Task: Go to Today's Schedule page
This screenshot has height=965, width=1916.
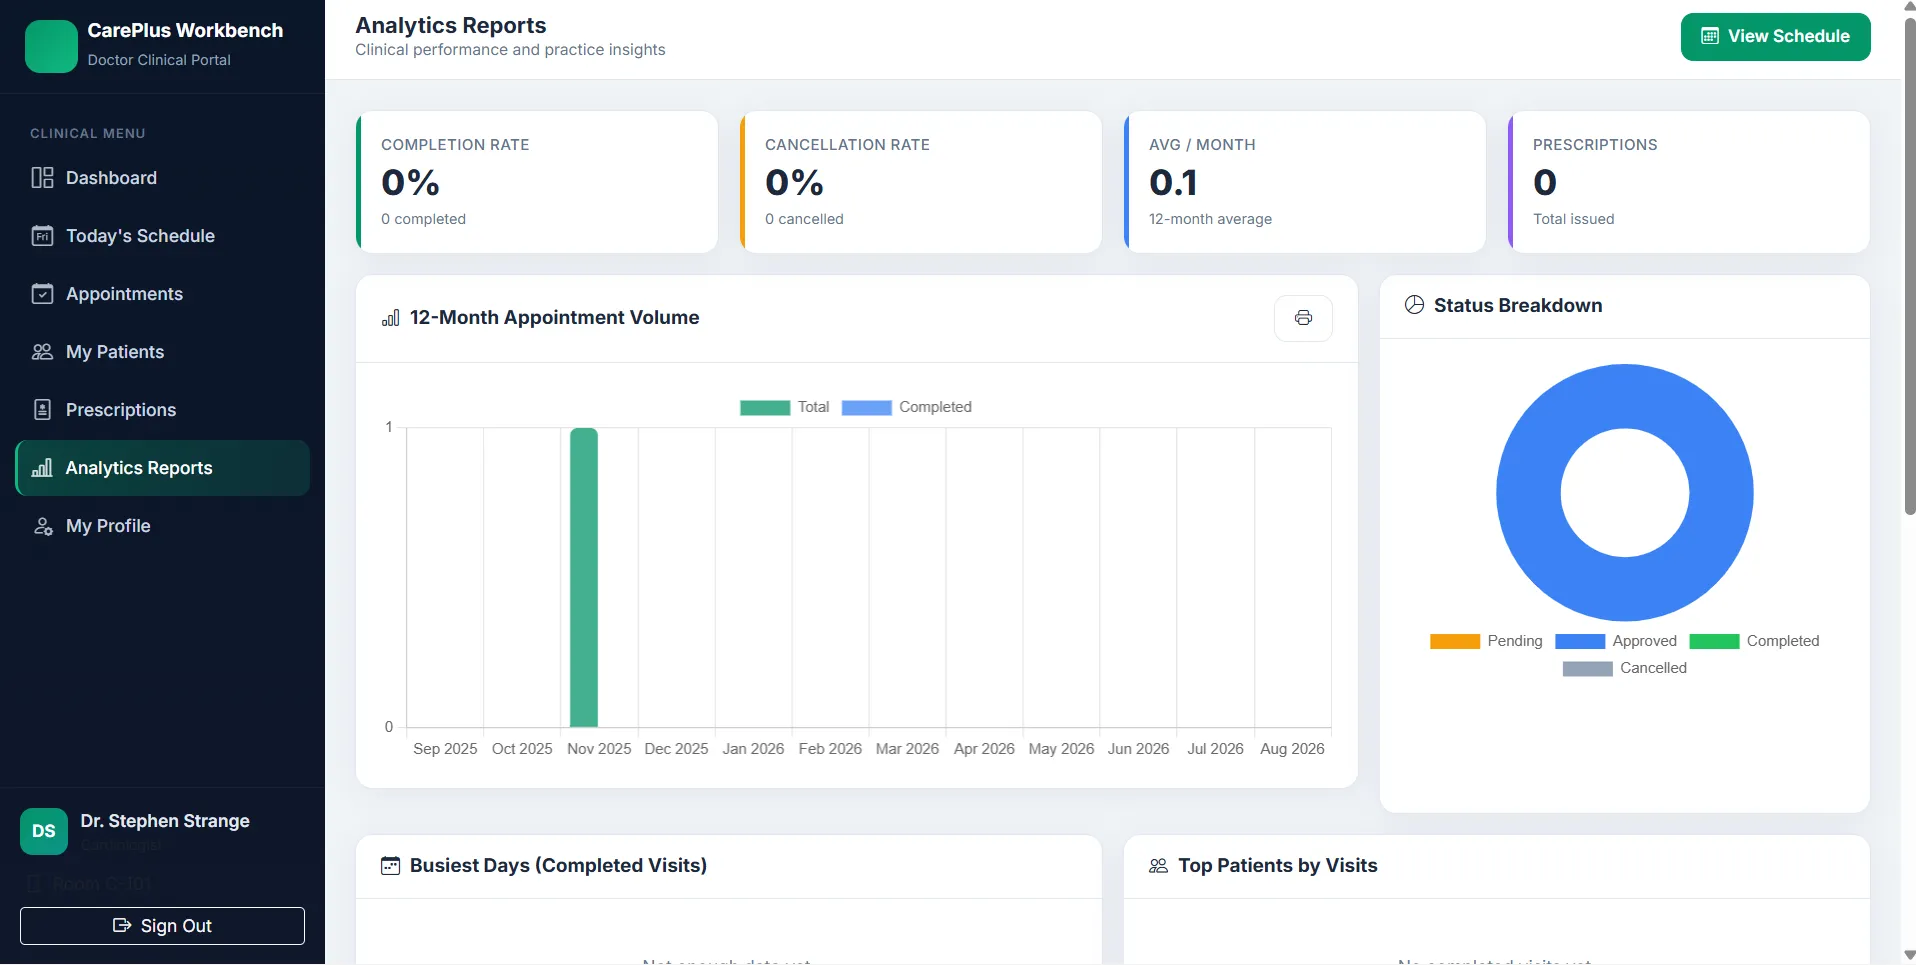Action: 162,236
